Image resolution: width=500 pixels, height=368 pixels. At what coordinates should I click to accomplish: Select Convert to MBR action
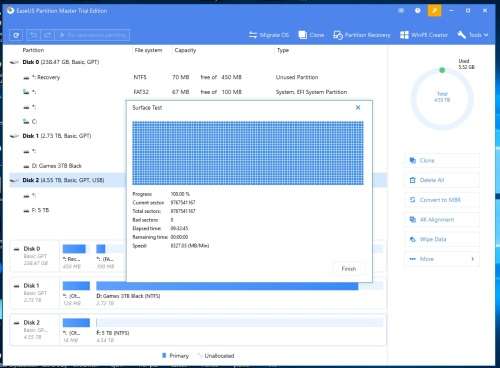442,200
